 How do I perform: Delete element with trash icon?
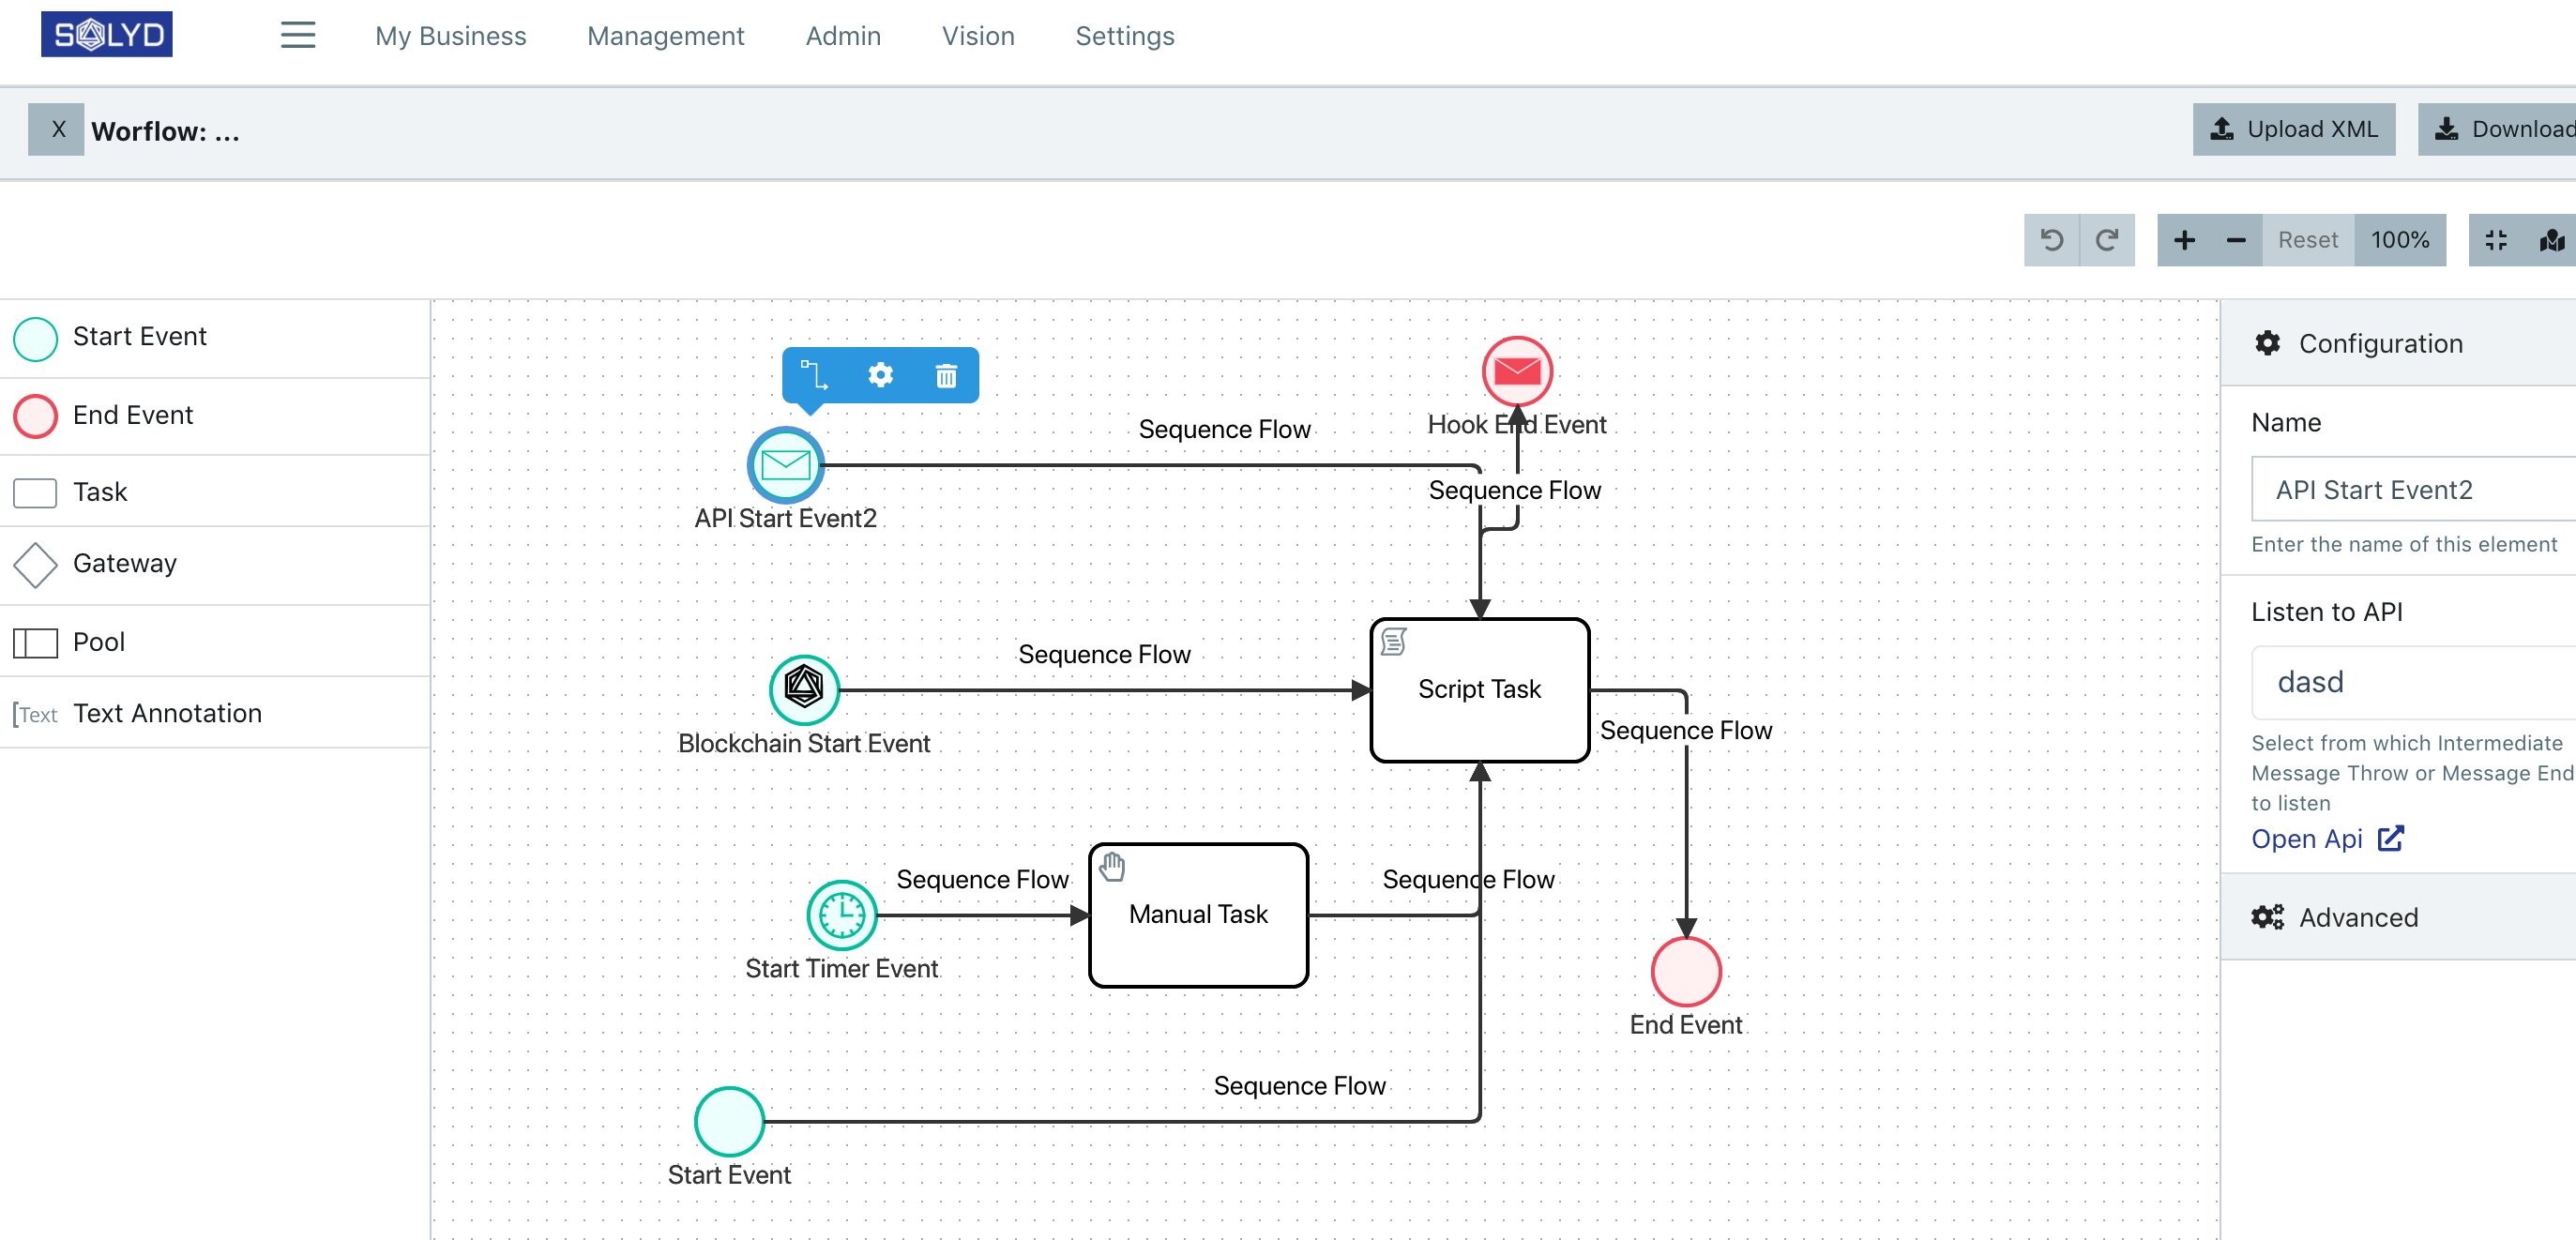[x=946, y=375]
